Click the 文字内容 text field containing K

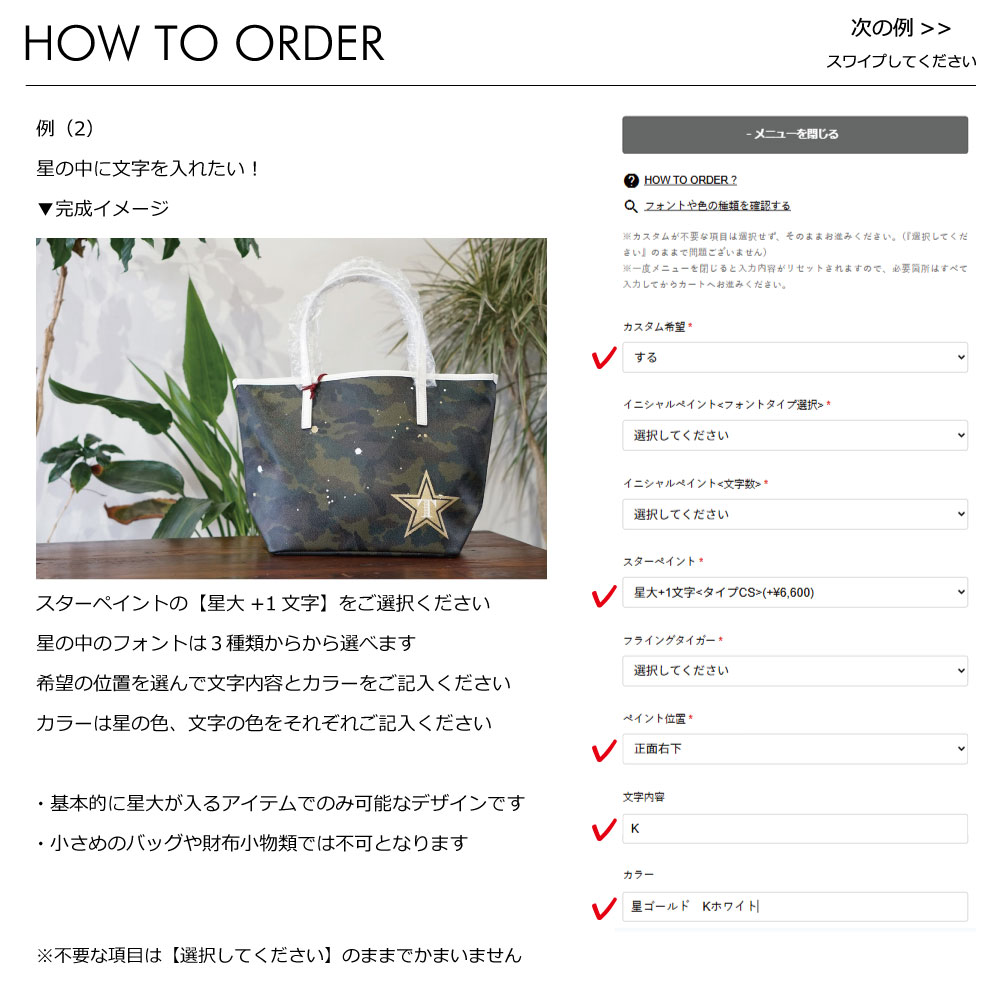tap(795, 828)
